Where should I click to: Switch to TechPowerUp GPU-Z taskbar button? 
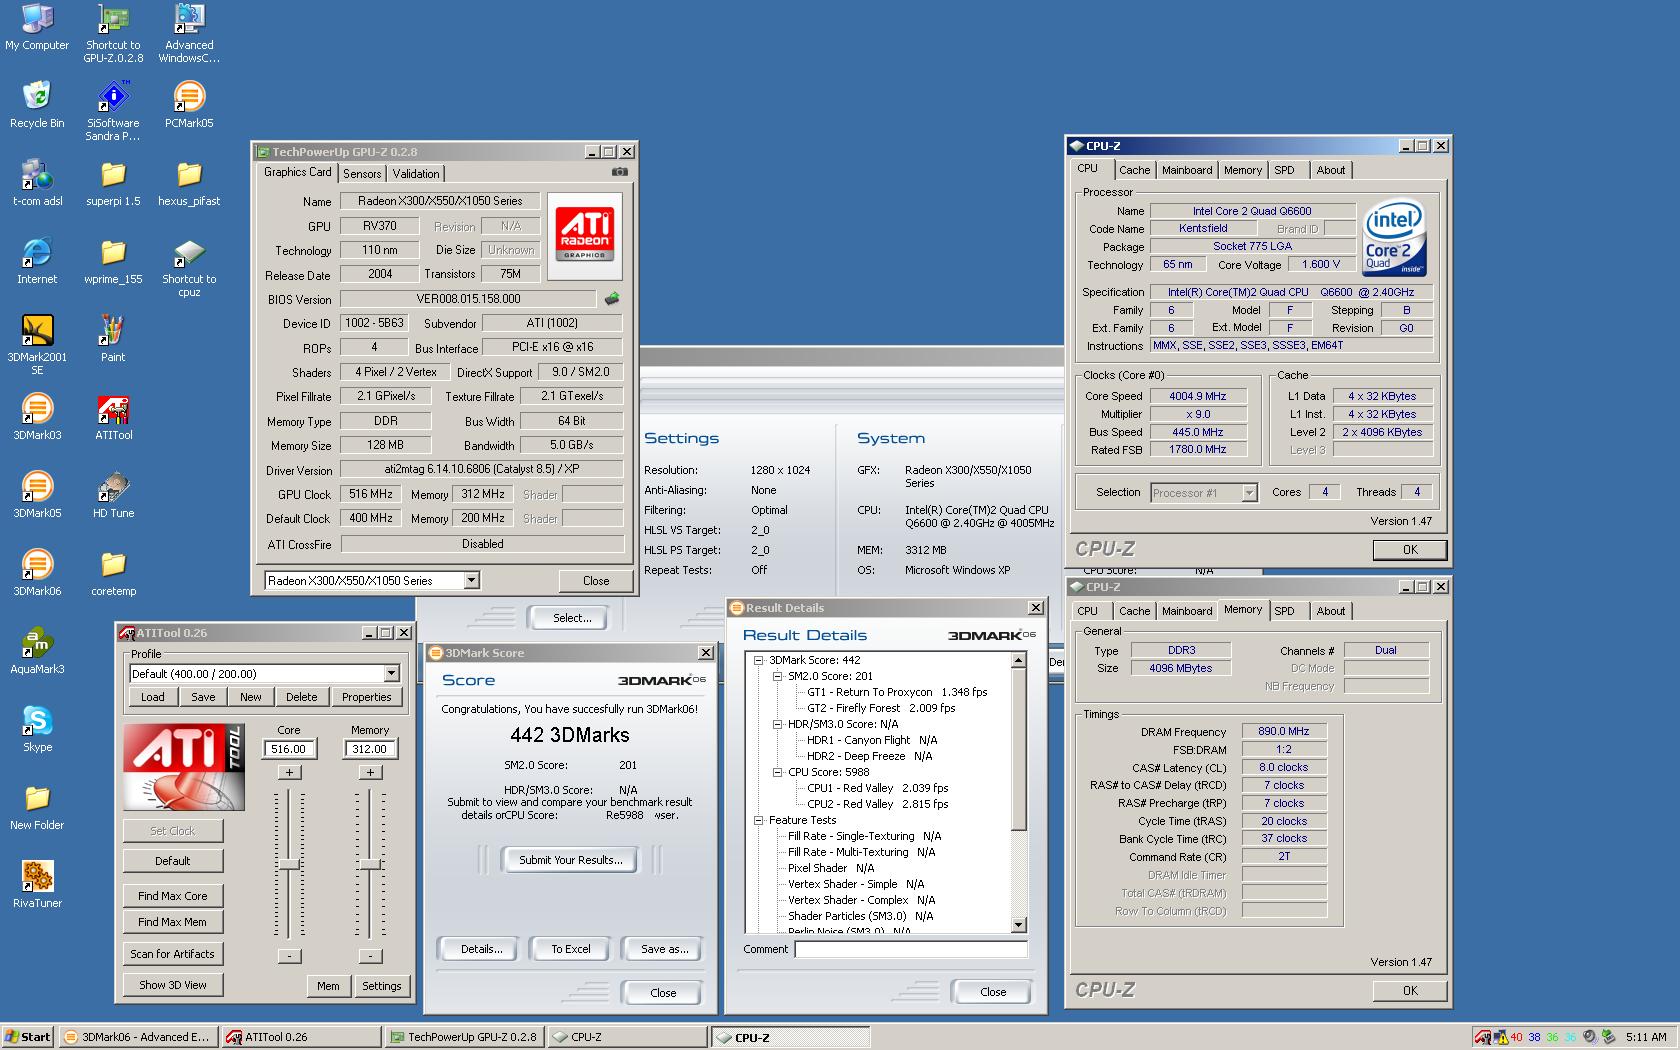[465, 1037]
